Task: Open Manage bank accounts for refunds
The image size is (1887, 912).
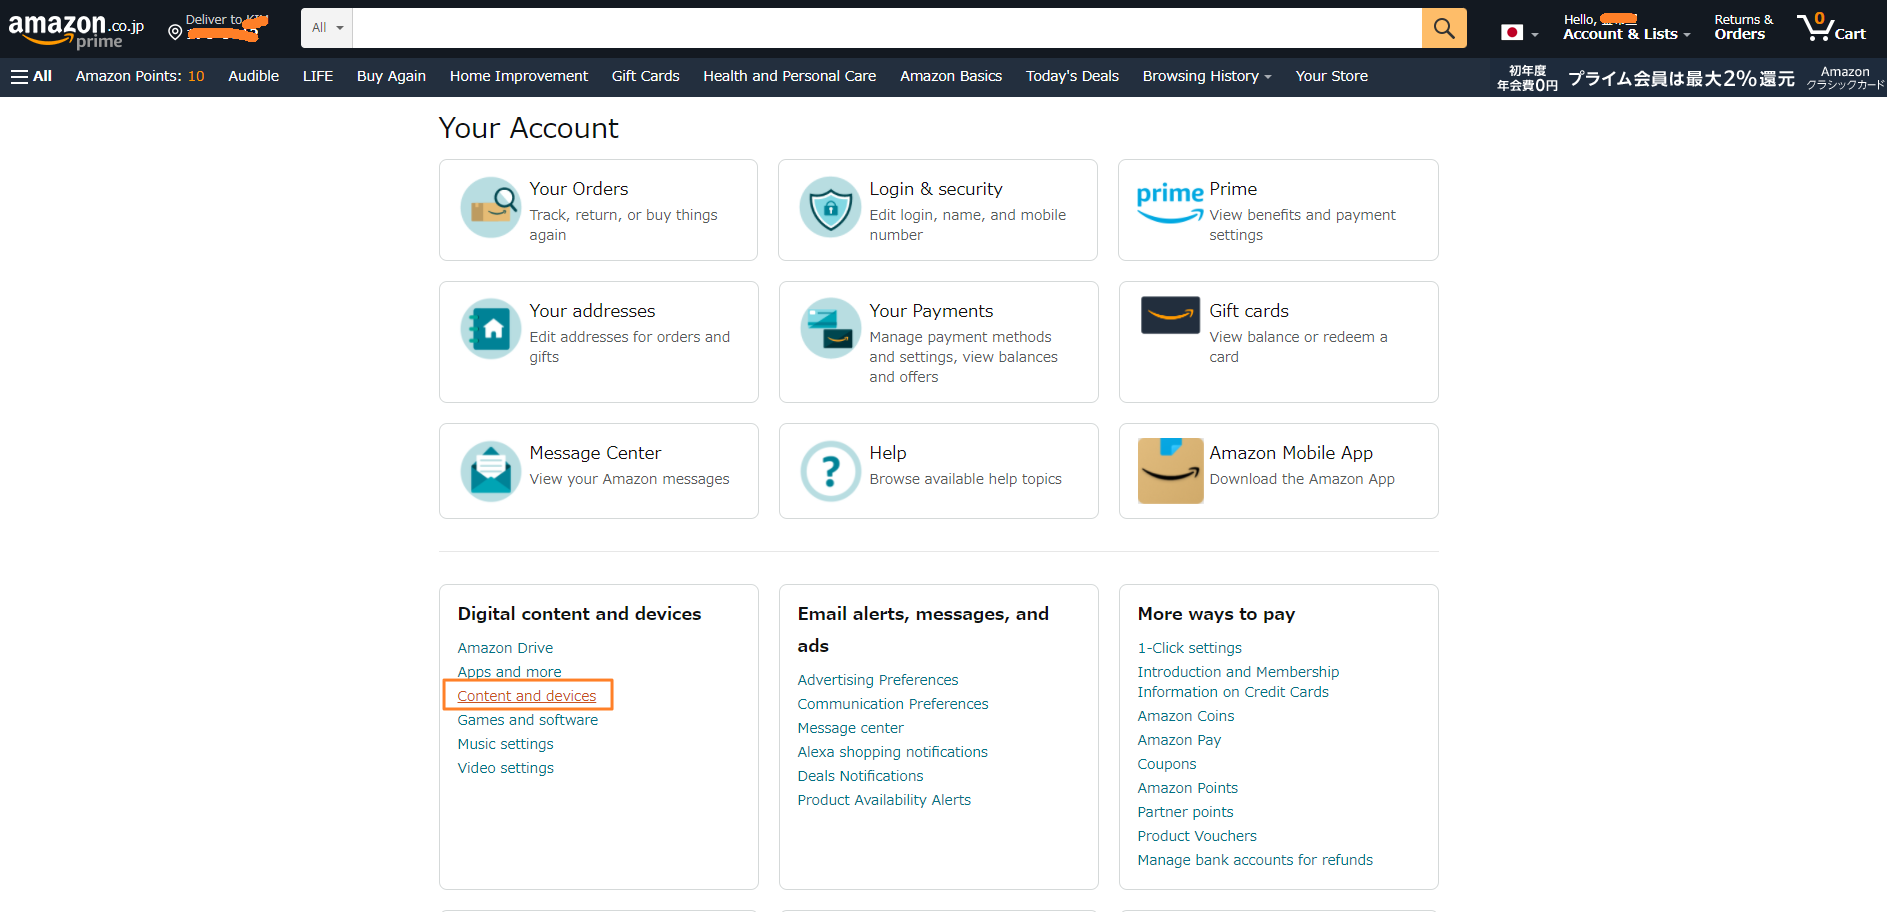Action: tap(1255, 860)
